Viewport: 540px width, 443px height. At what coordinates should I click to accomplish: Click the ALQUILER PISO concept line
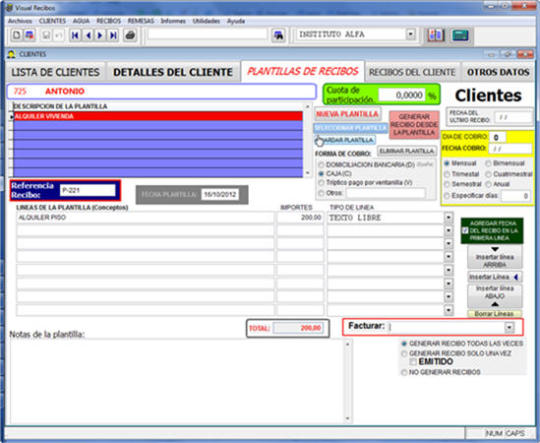tap(145, 218)
